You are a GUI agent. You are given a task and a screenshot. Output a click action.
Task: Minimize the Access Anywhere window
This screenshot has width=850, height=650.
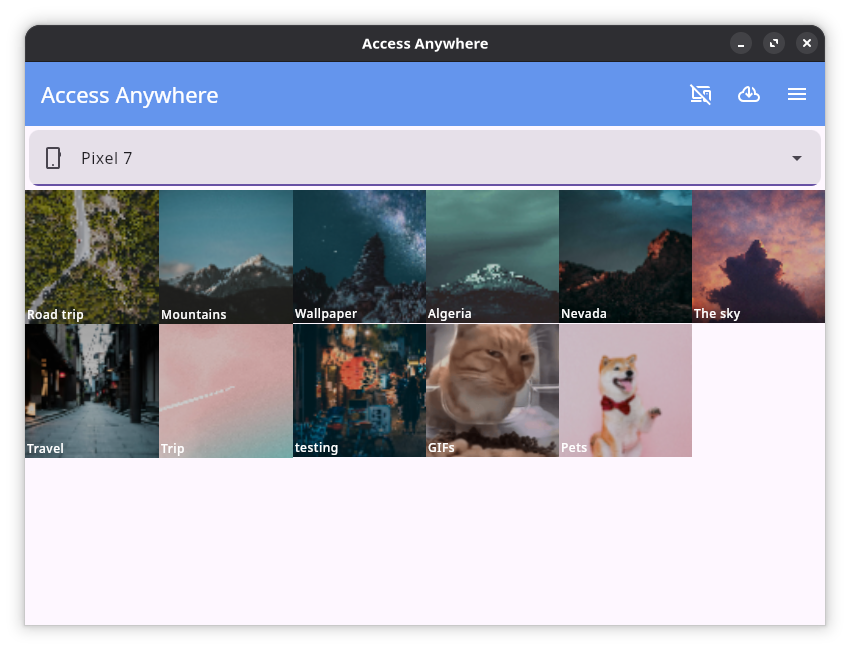pyautogui.click(x=740, y=43)
